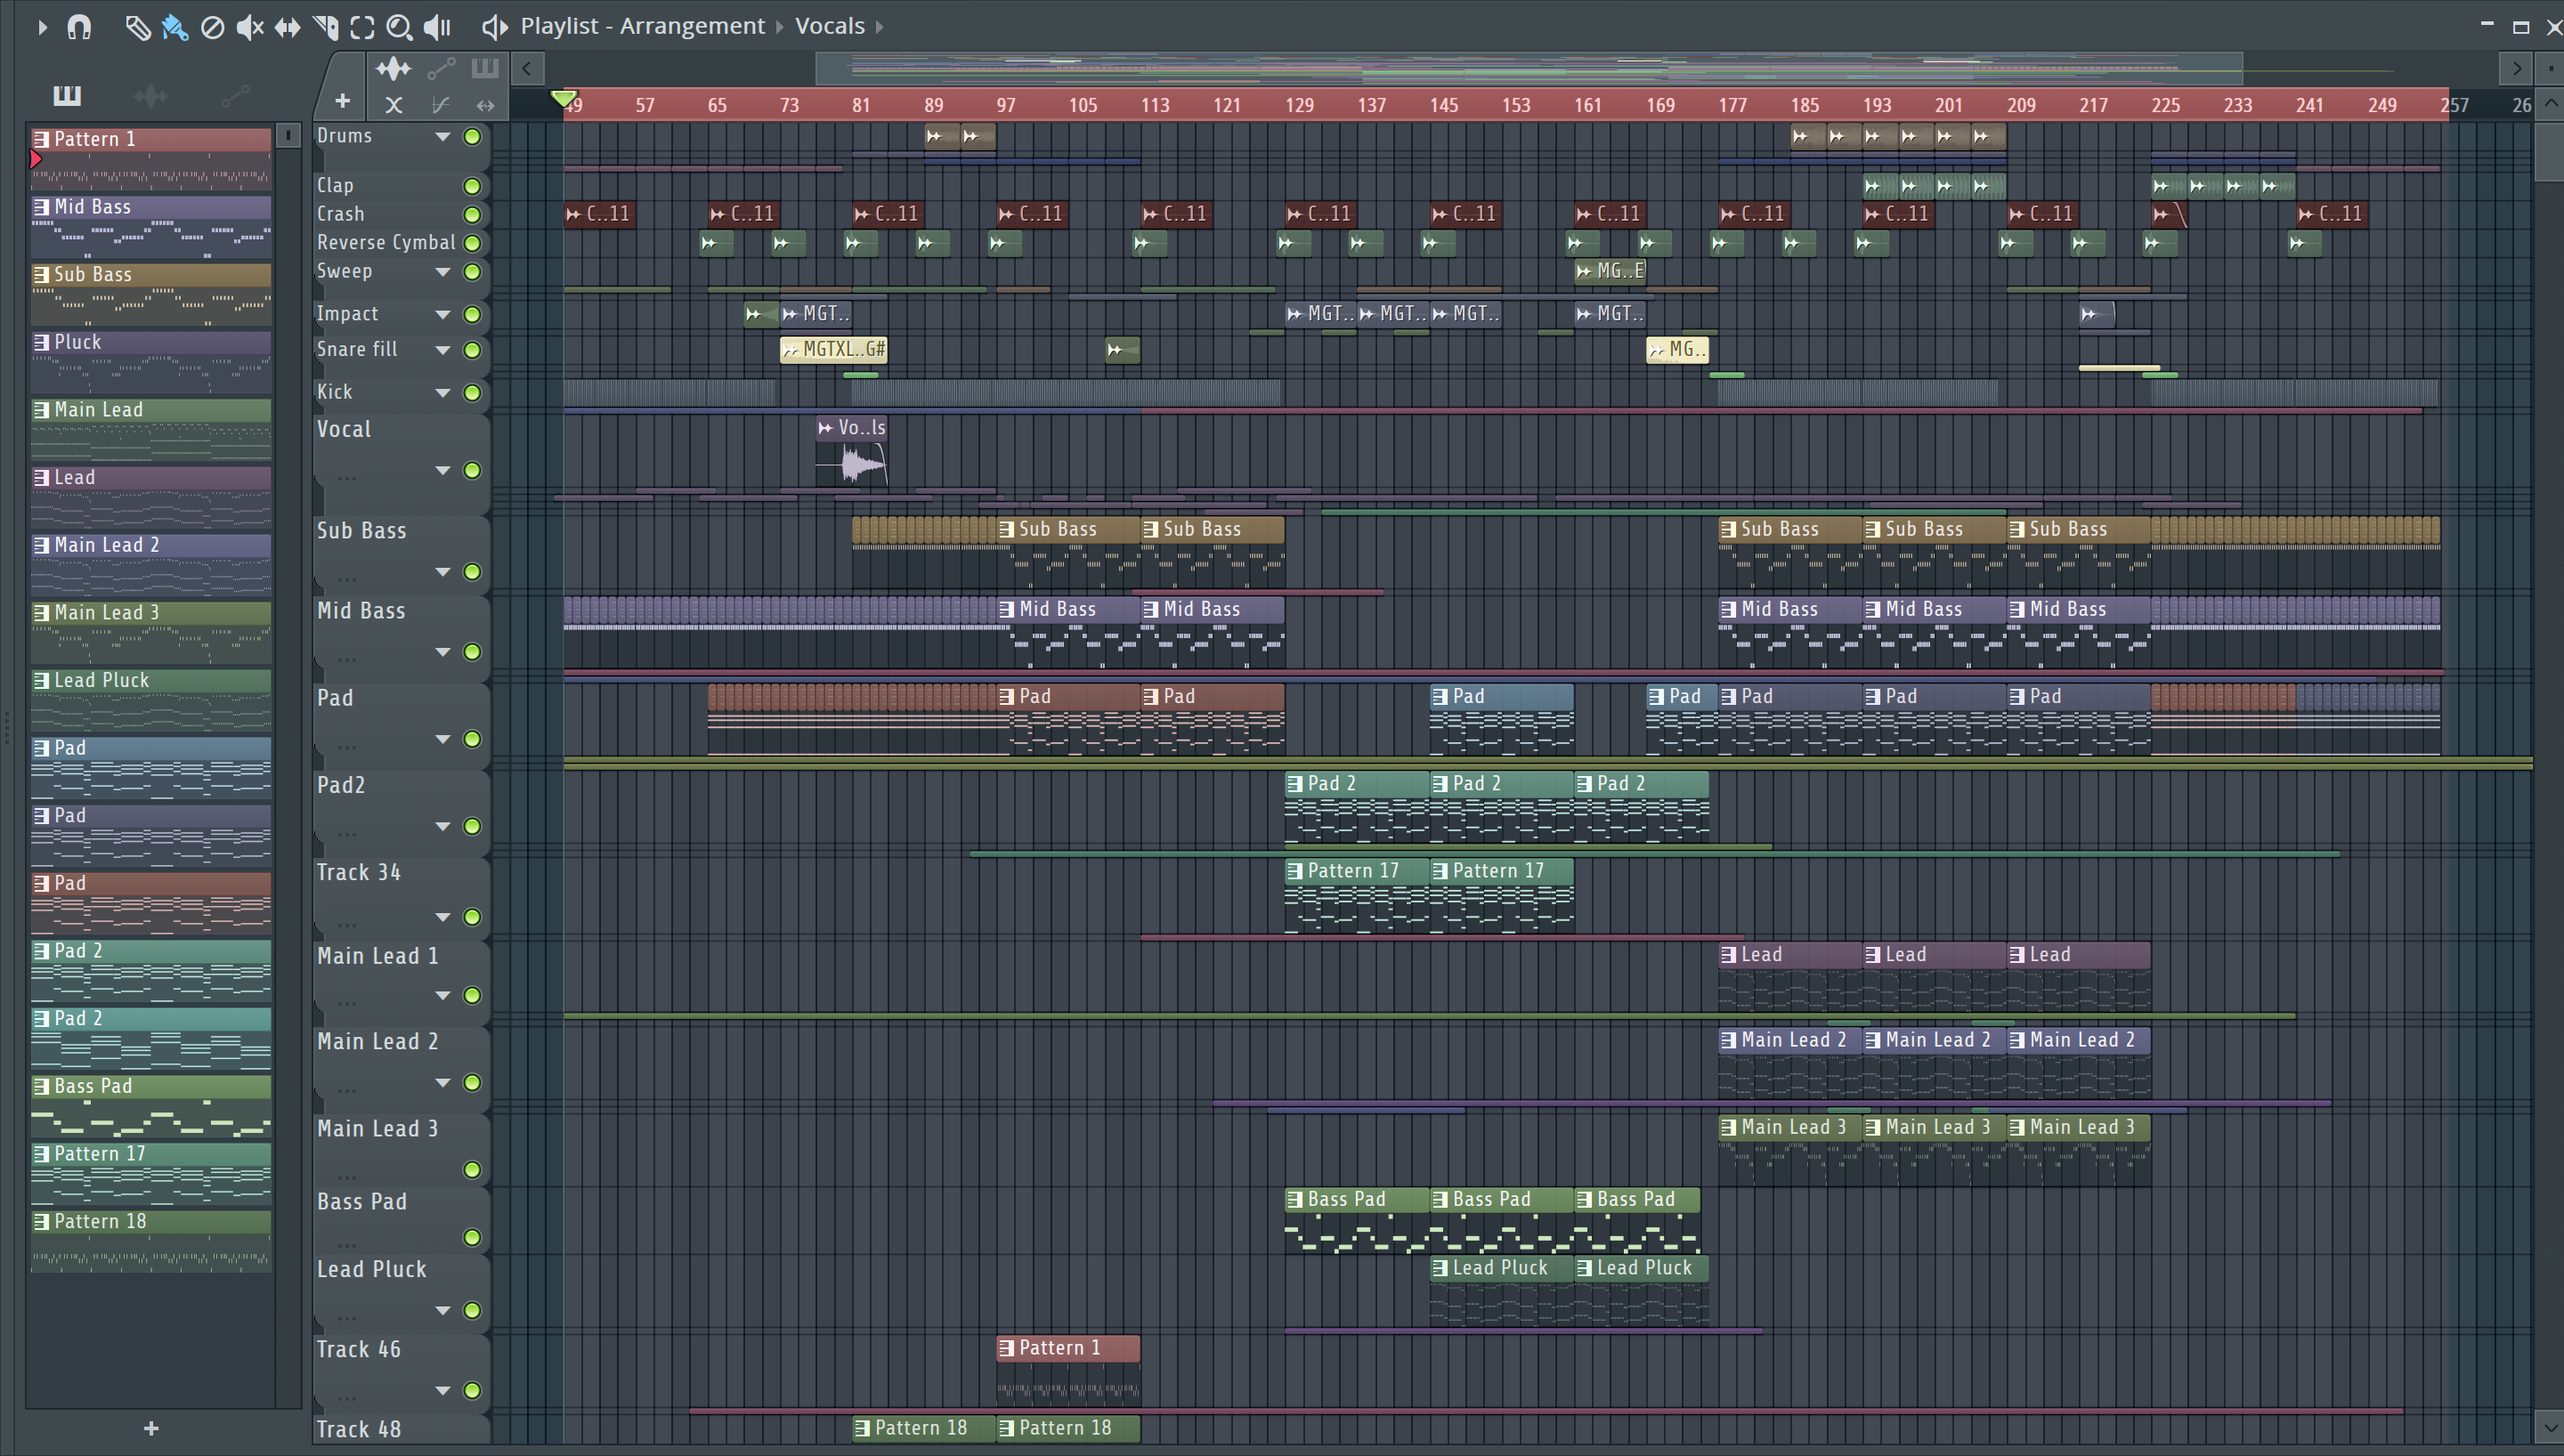Image resolution: width=2564 pixels, height=1456 pixels.
Task: Click the curve fade icon above tracks
Action: pyautogui.click(x=440, y=105)
